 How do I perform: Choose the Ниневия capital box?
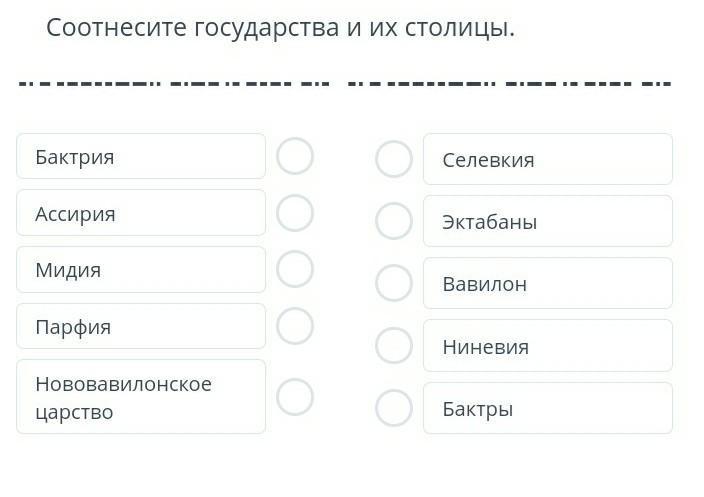pyautogui.click(x=547, y=346)
